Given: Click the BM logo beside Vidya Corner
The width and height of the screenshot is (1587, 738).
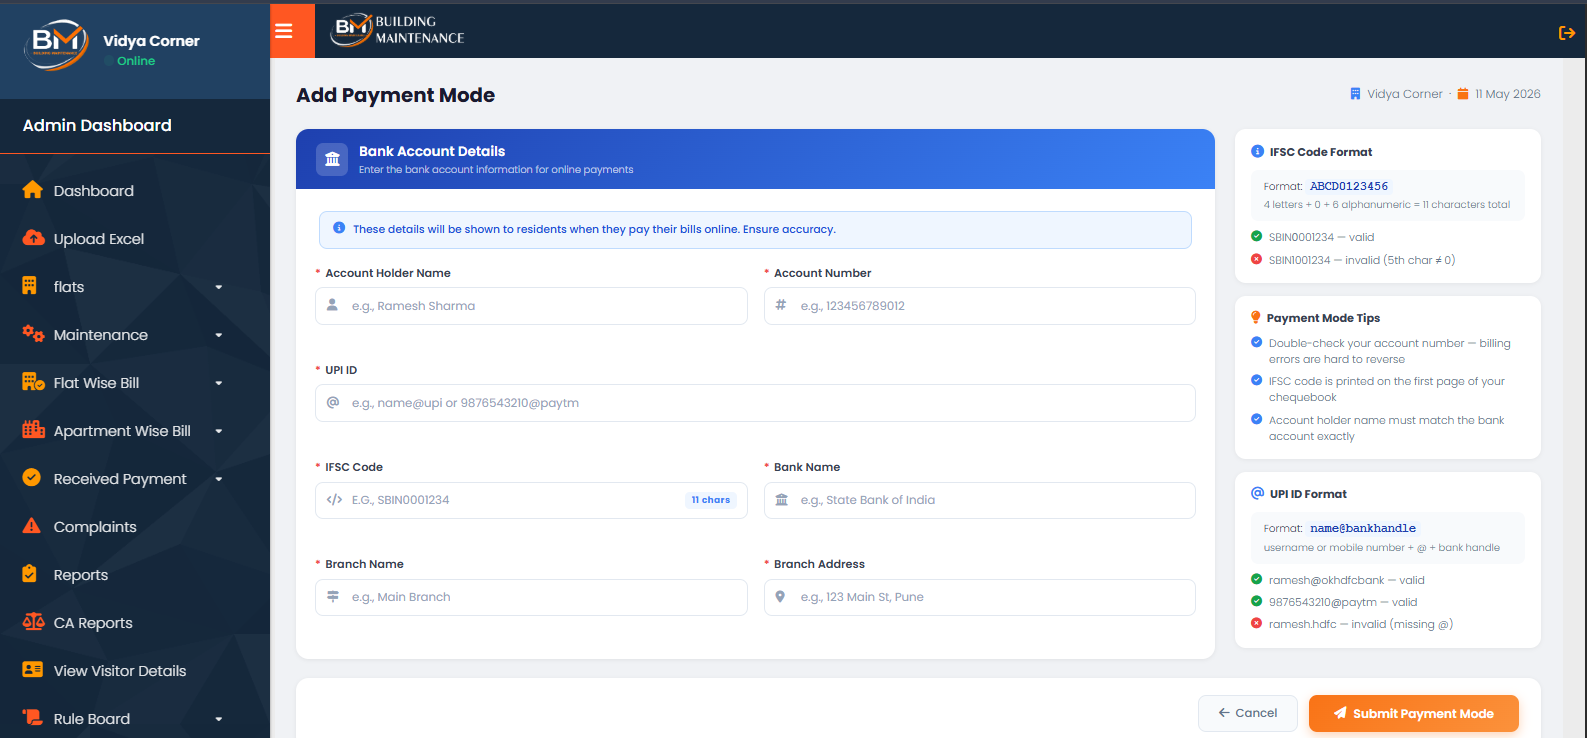Looking at the screenshot, I should [x=56, y=45].
